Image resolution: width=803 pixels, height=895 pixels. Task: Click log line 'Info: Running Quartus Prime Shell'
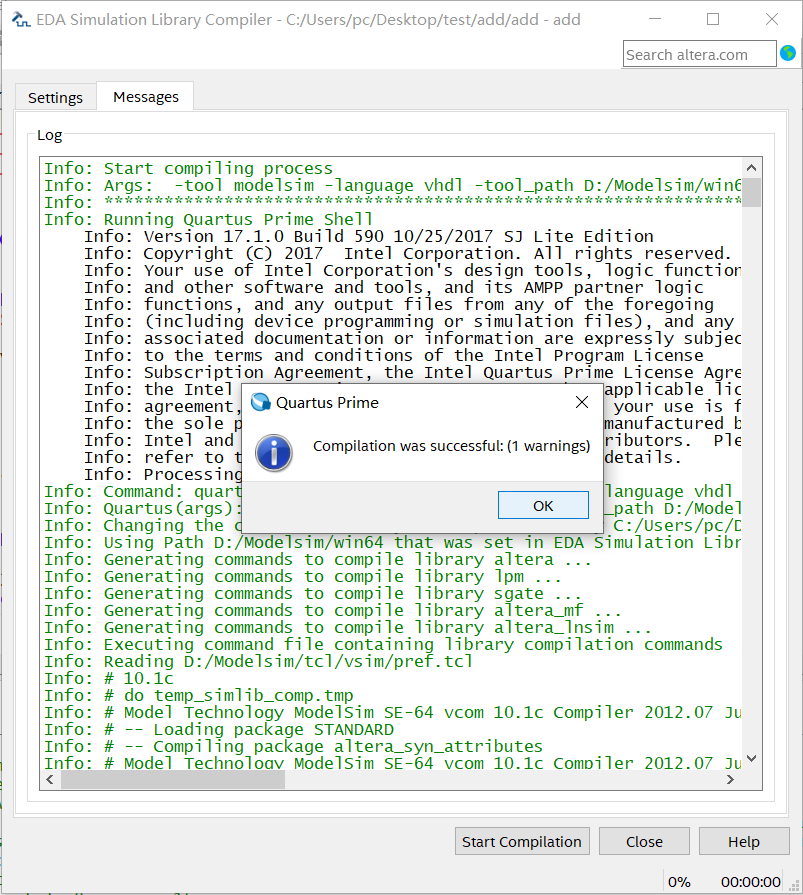pyautogui.click(x=208, y=219)
